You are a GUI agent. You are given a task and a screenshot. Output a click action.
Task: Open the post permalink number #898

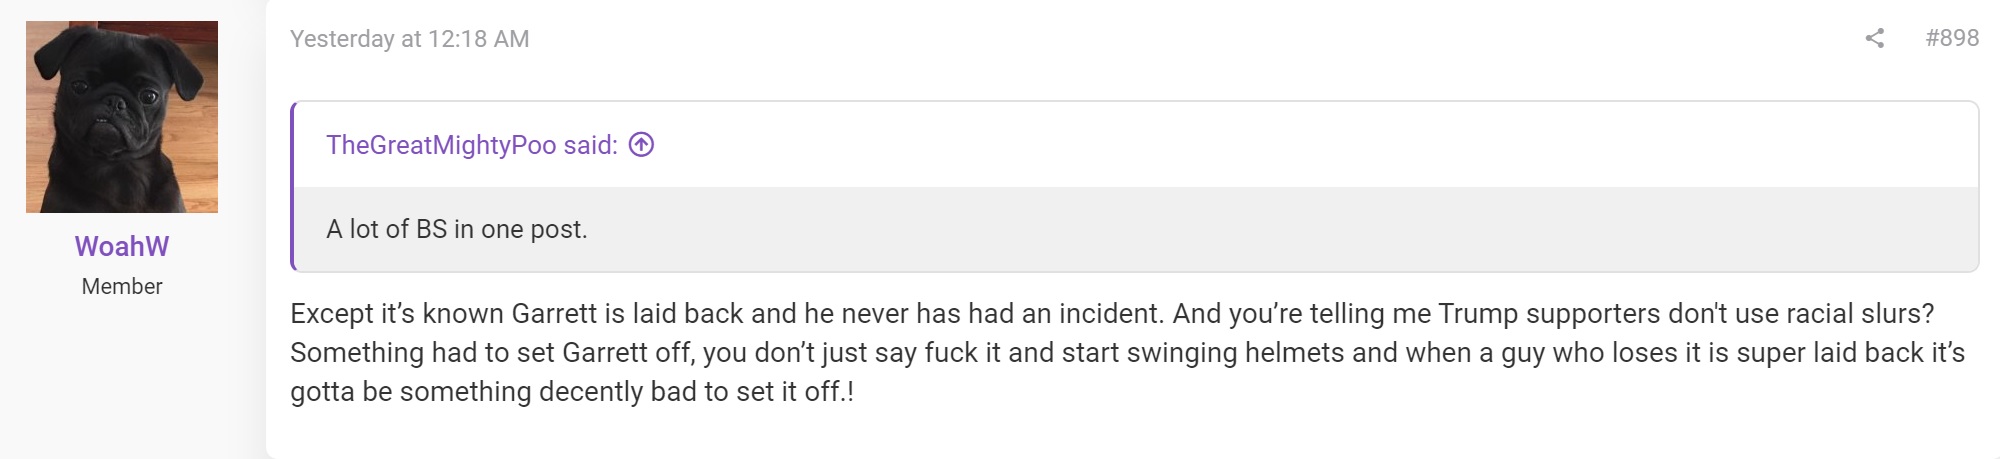coord(1952,38)
